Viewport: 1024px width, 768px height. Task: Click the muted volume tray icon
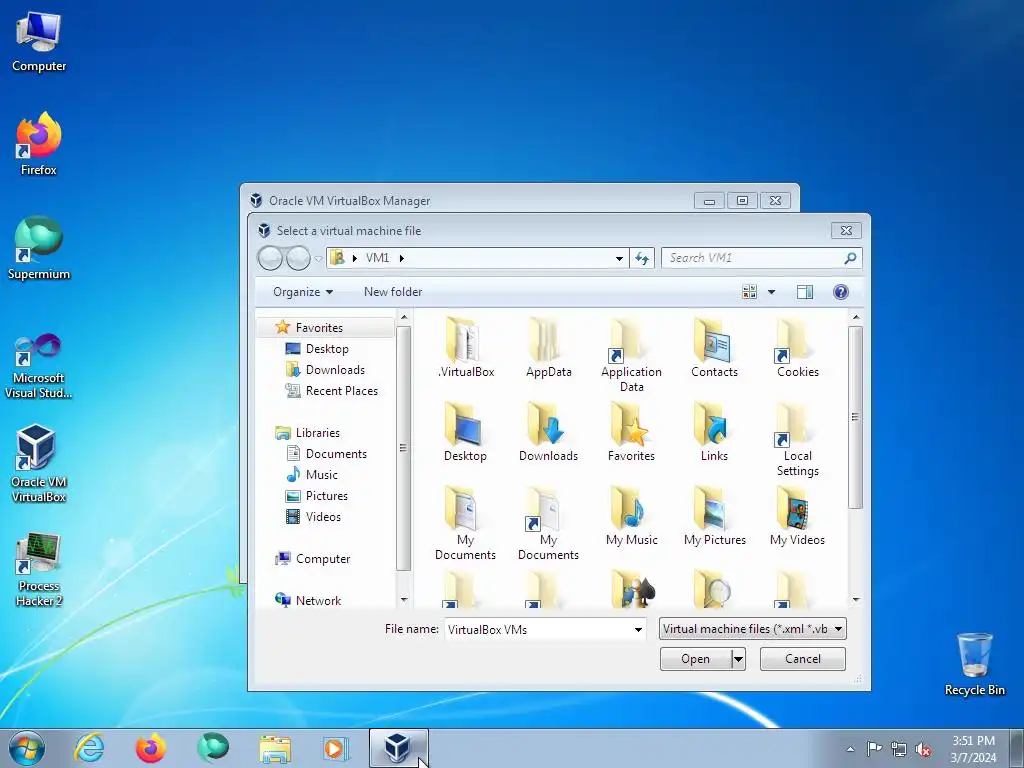(923, 749)
